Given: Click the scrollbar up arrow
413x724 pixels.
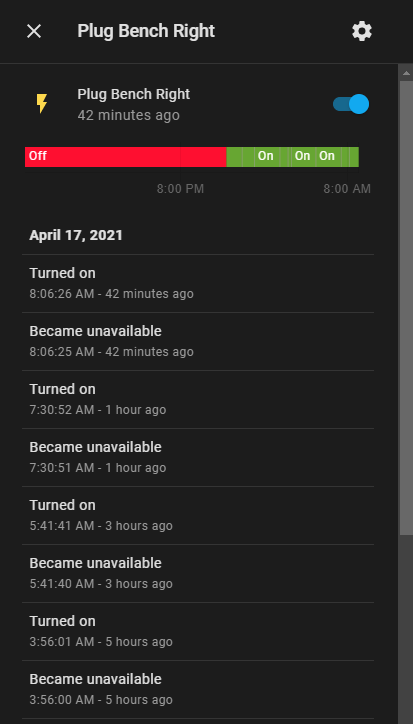Looking at the screenshot, I should (x=406, y=73).
